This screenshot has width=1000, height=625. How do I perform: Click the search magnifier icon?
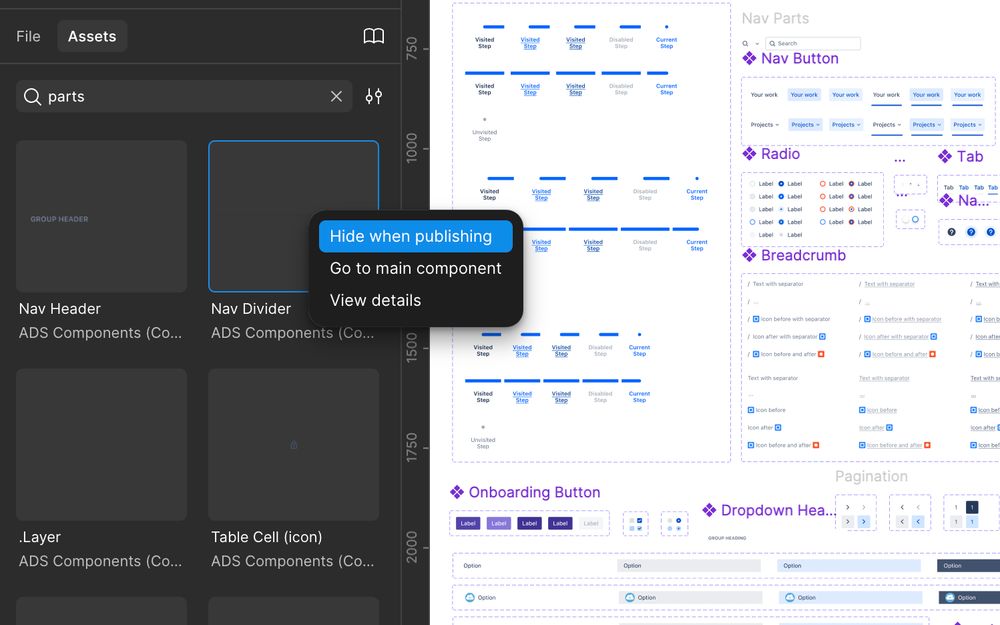pos(32,96)
